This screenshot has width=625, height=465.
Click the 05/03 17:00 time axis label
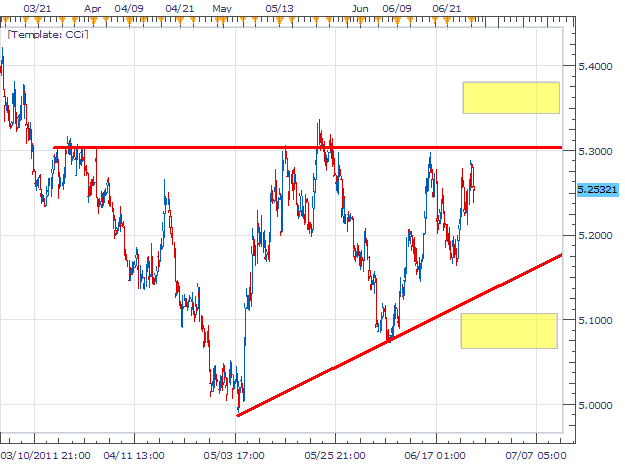[x=234, y=455]
